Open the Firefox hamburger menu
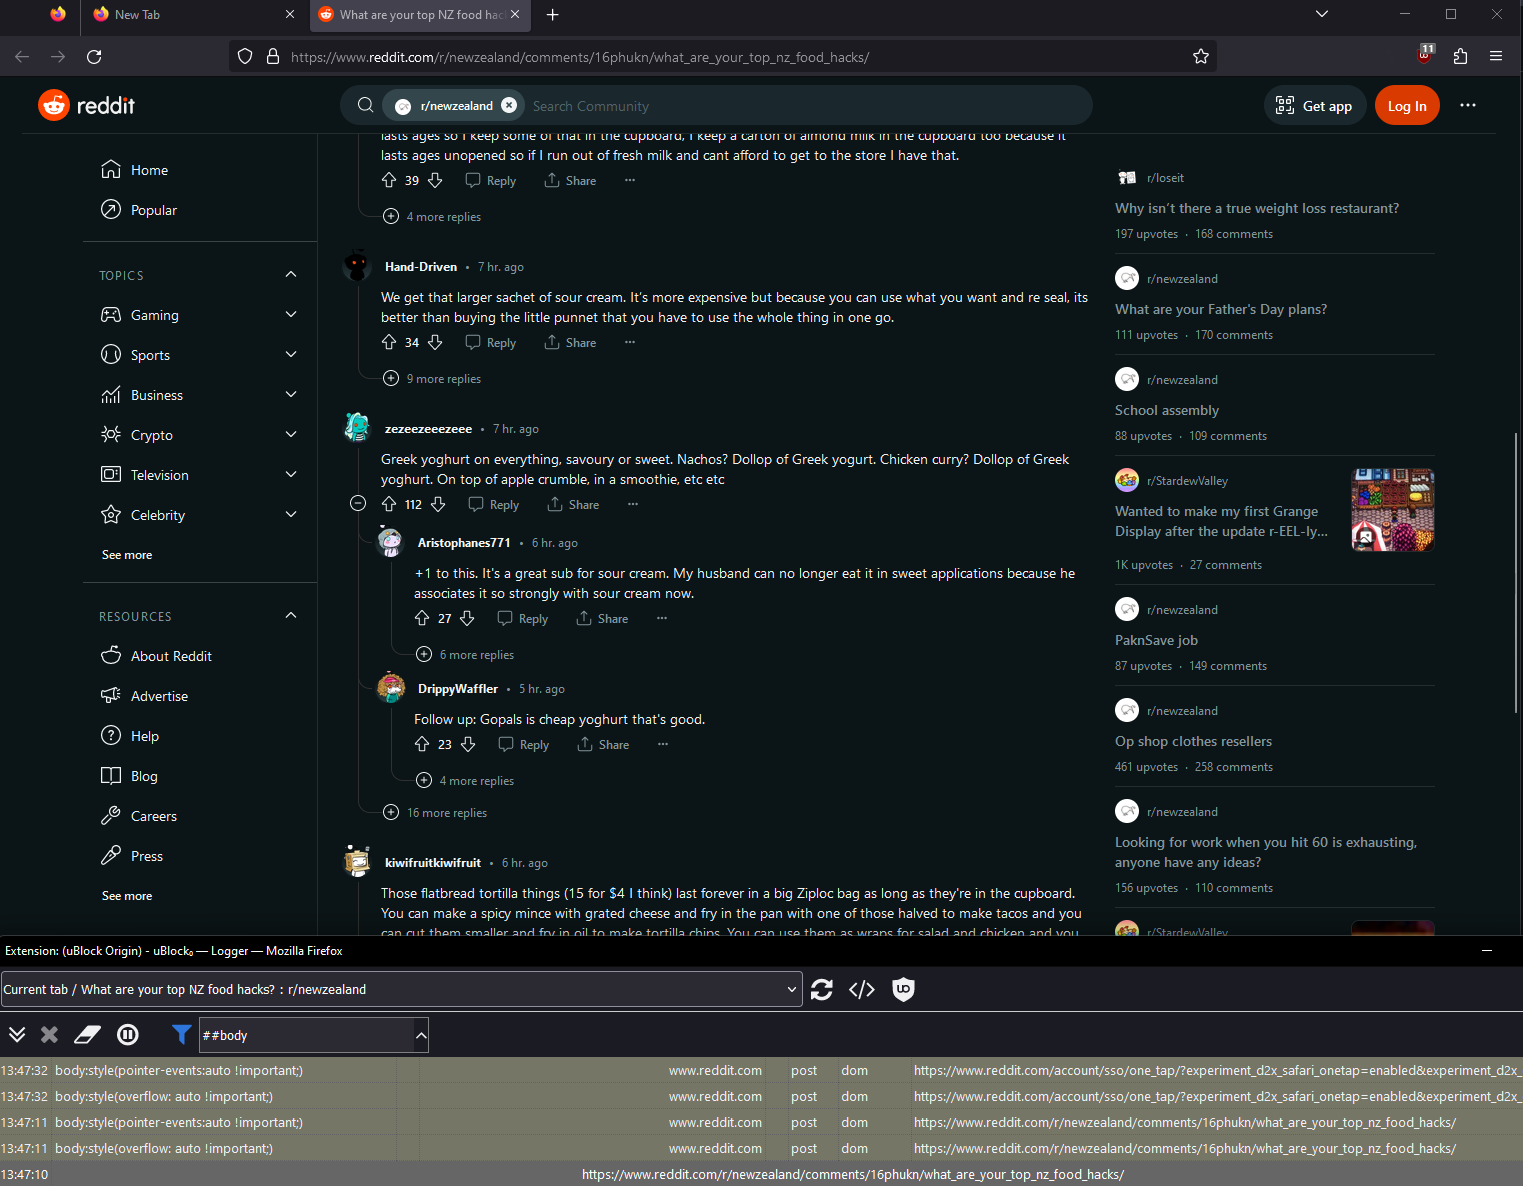 [1496, 57]
